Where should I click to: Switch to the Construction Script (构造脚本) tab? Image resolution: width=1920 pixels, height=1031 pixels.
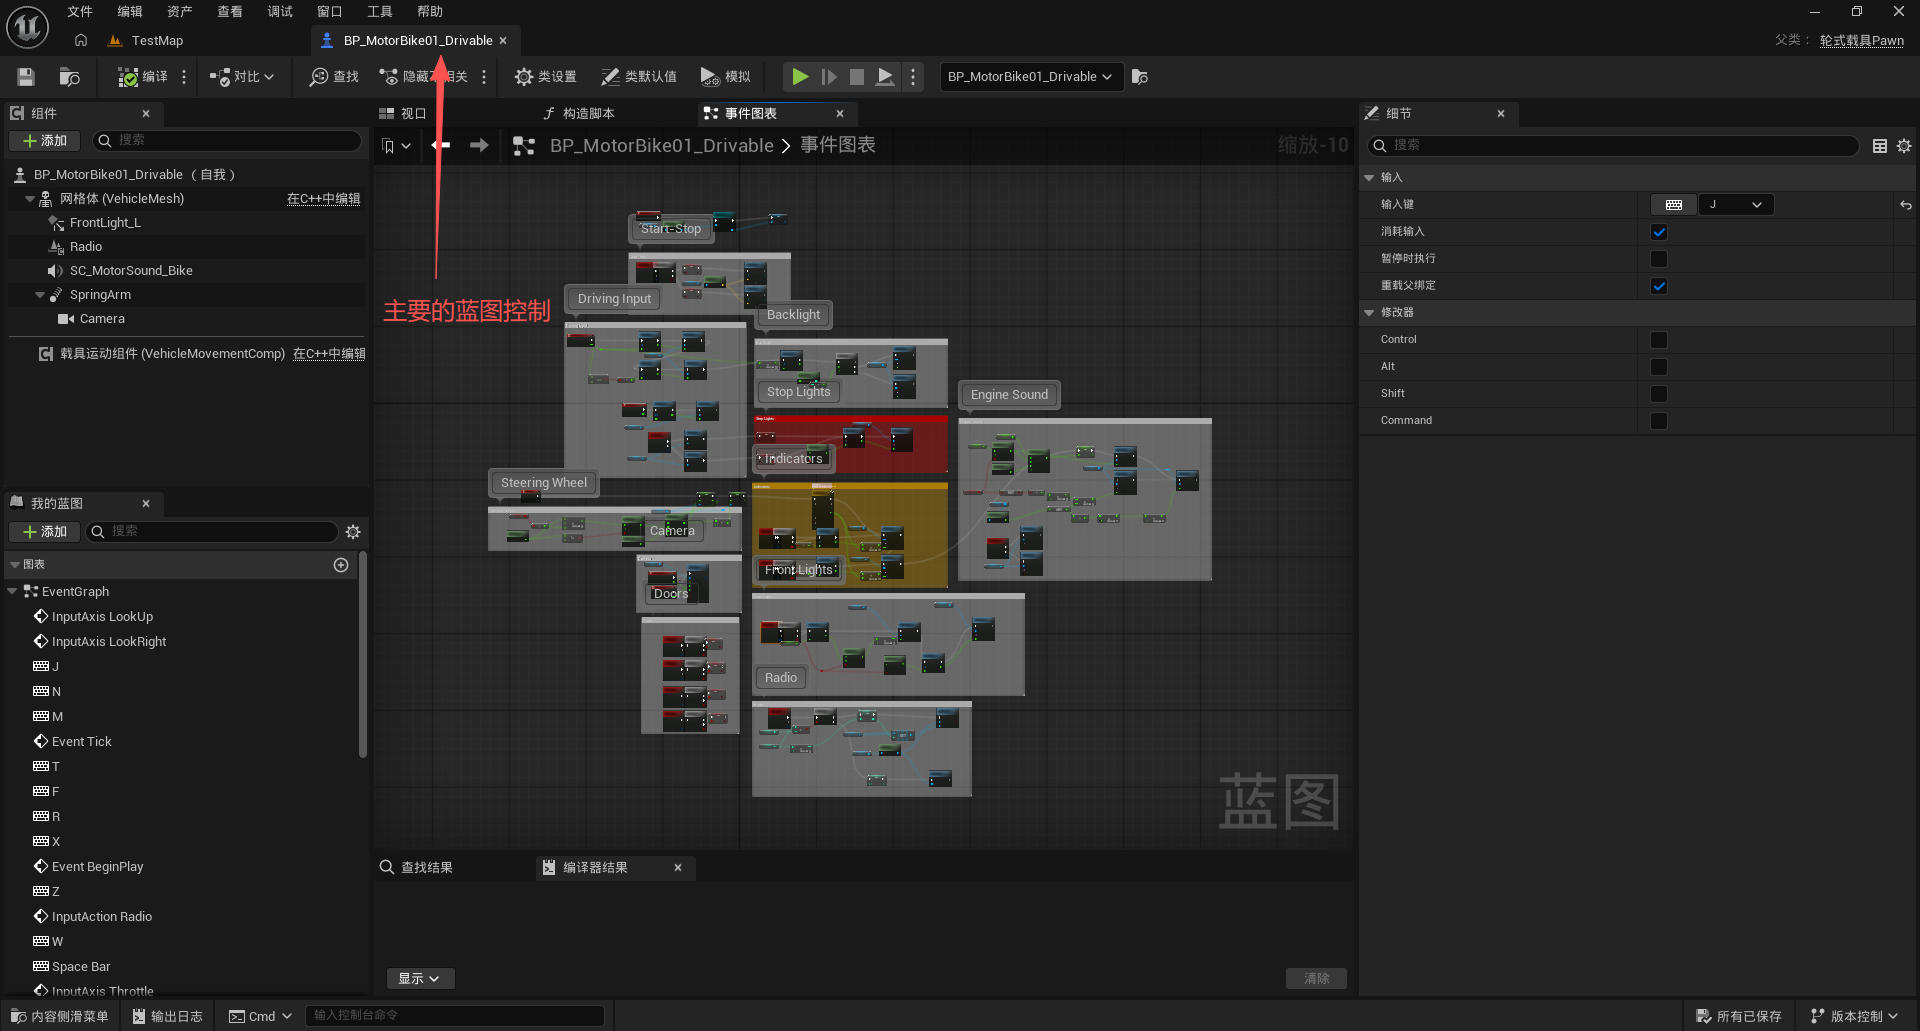[580, 114]
